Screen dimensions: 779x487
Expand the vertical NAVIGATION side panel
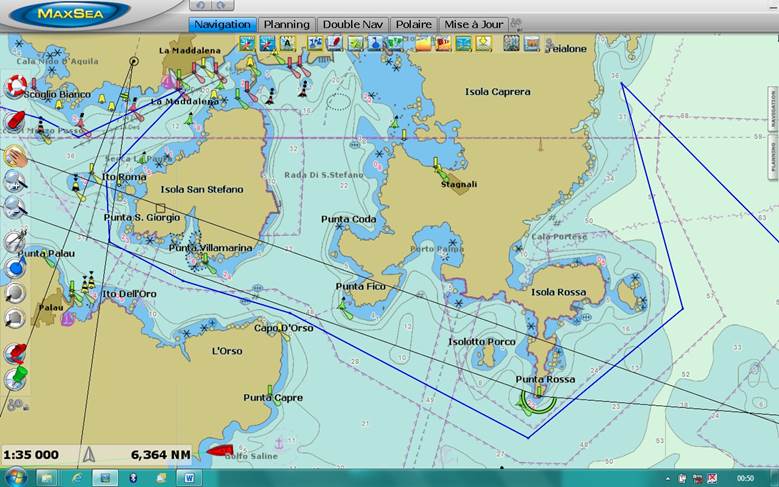[773, 110]
